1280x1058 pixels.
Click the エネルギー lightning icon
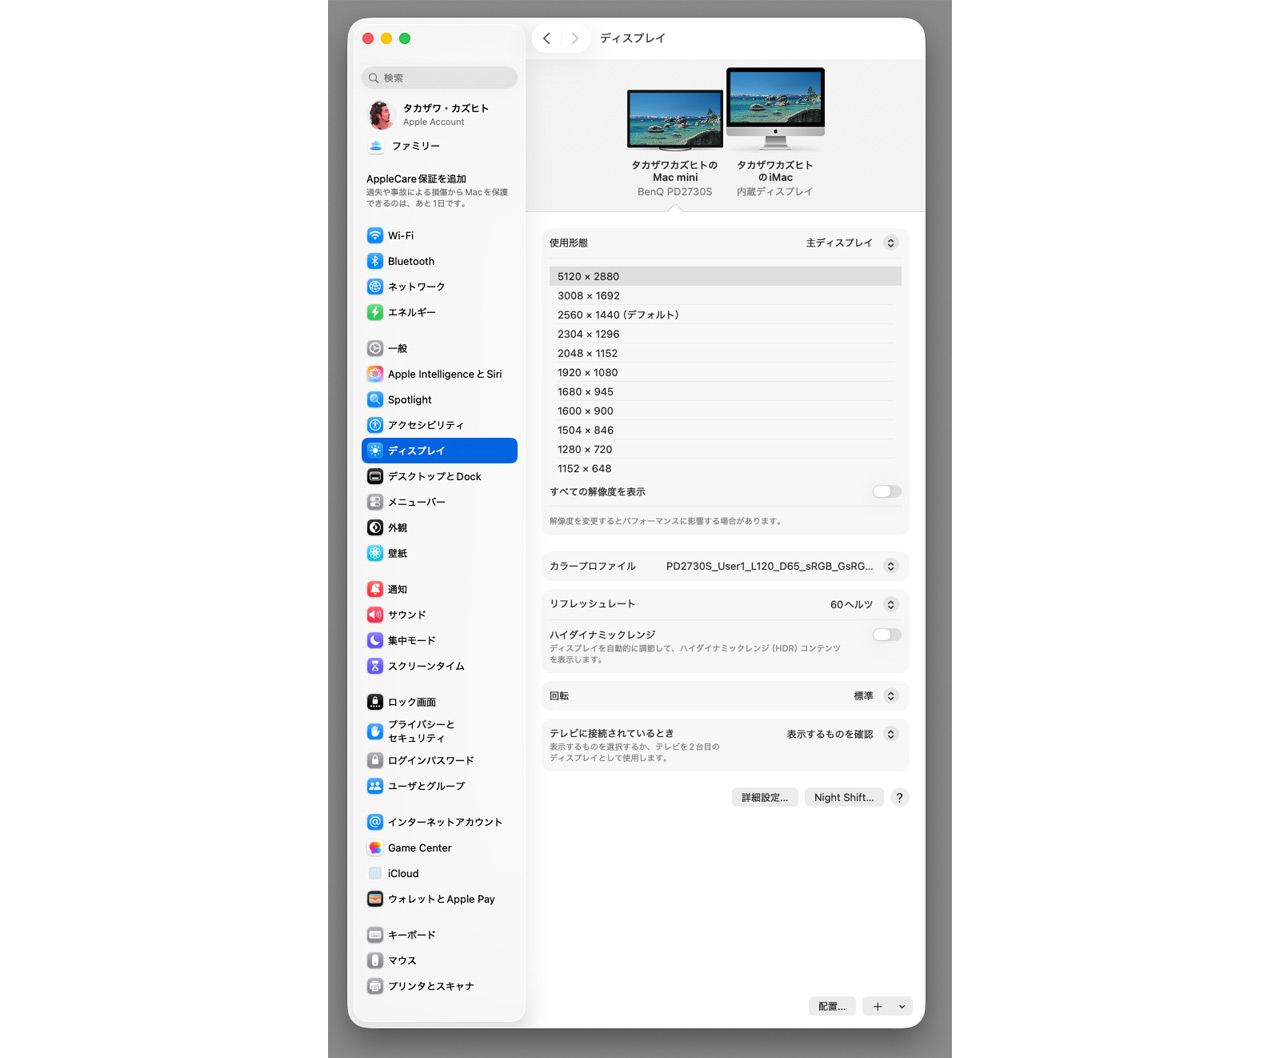(375, 312)
